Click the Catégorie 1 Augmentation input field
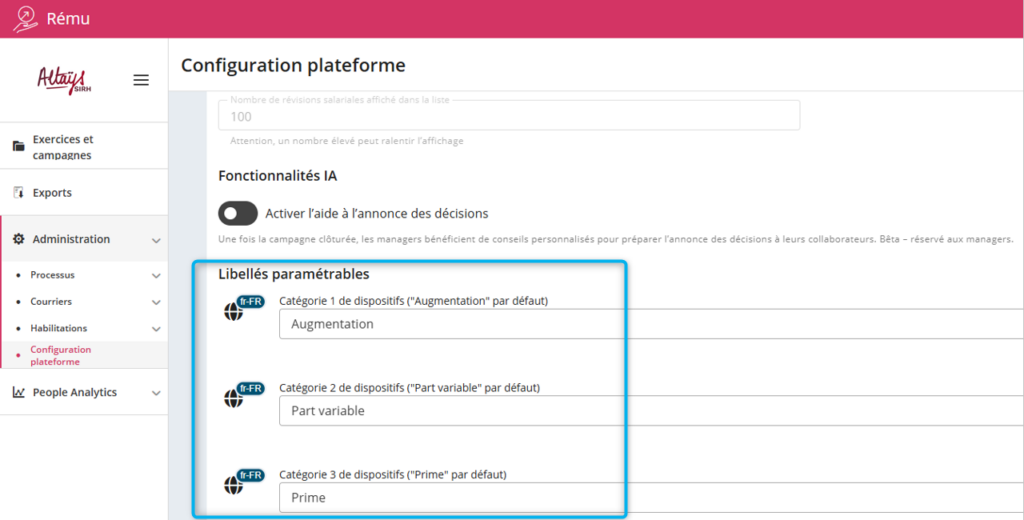 pos(650,324)
